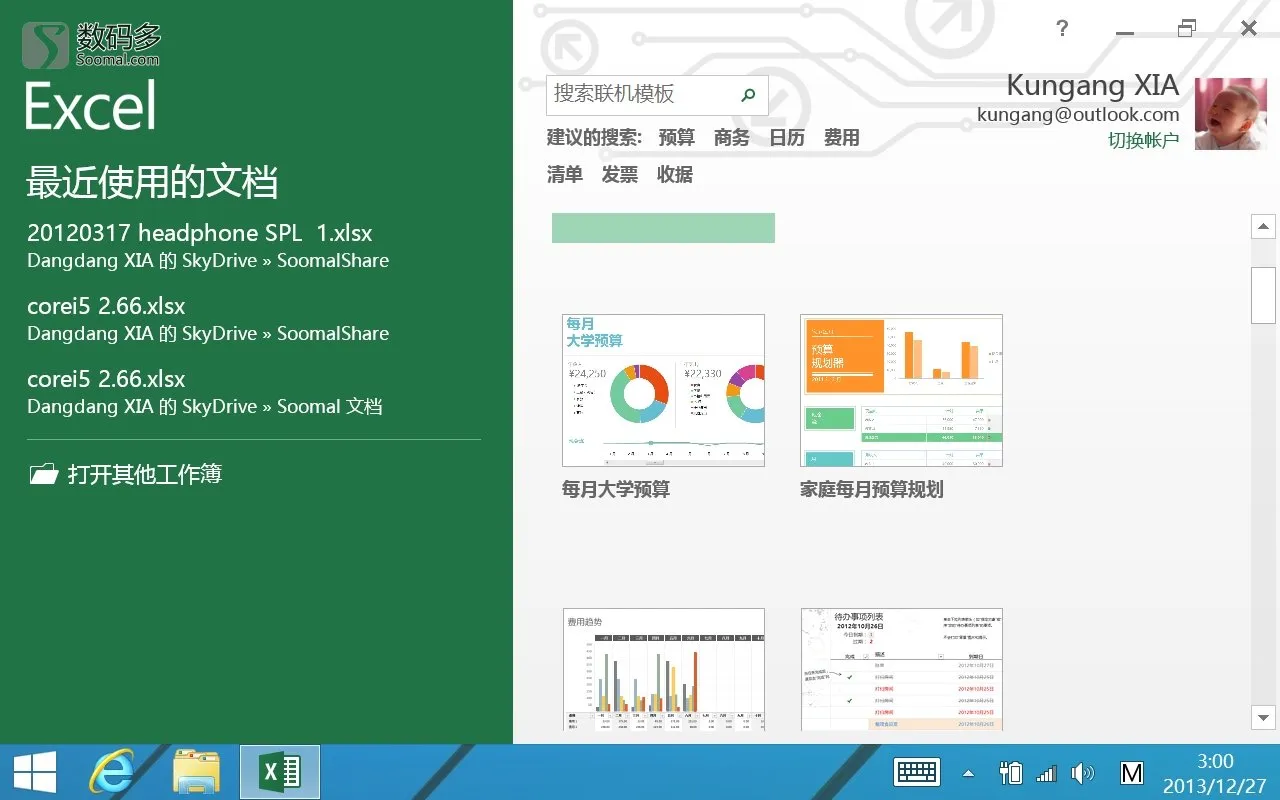Screen dimensions: 1280x800
Task: Launch Internet Explorer from taskbar
Action: [x=112, y=772]
